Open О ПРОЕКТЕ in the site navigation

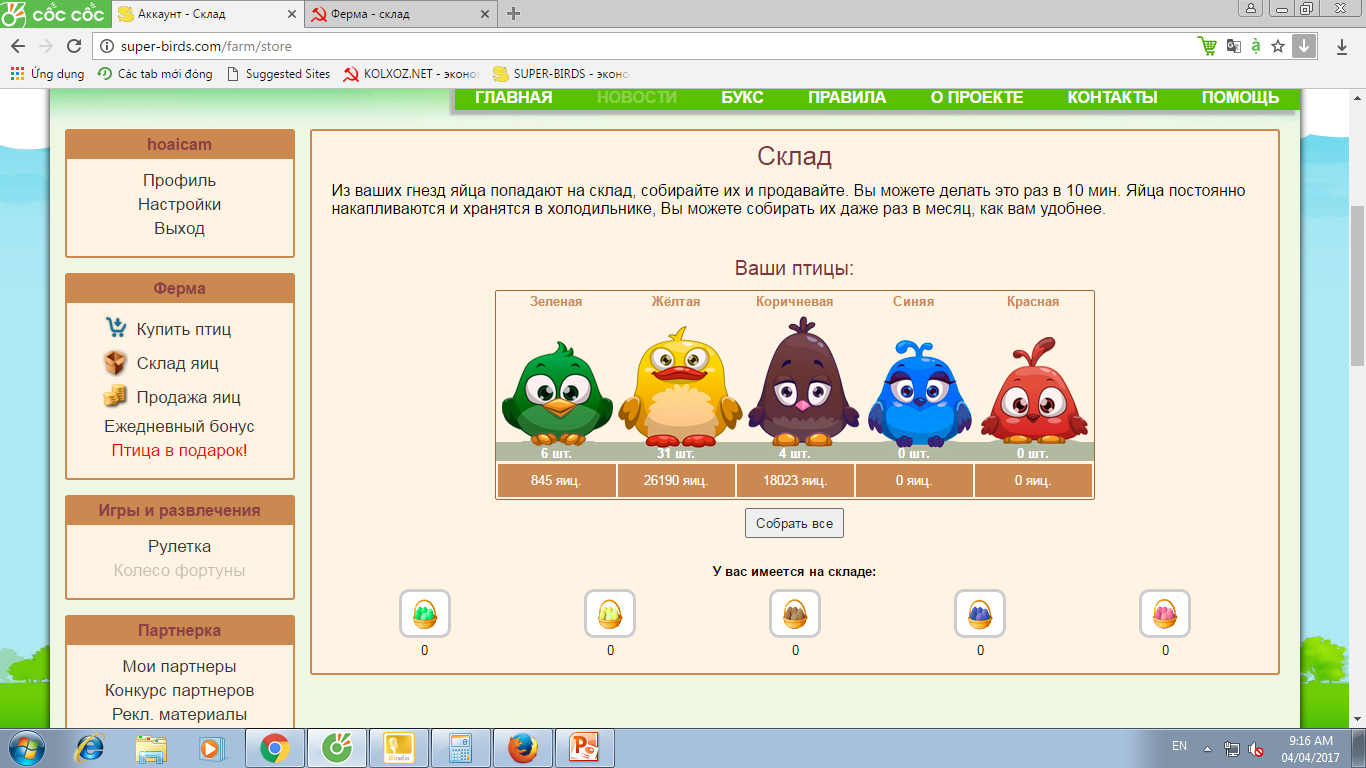click(x=977, y=97)
